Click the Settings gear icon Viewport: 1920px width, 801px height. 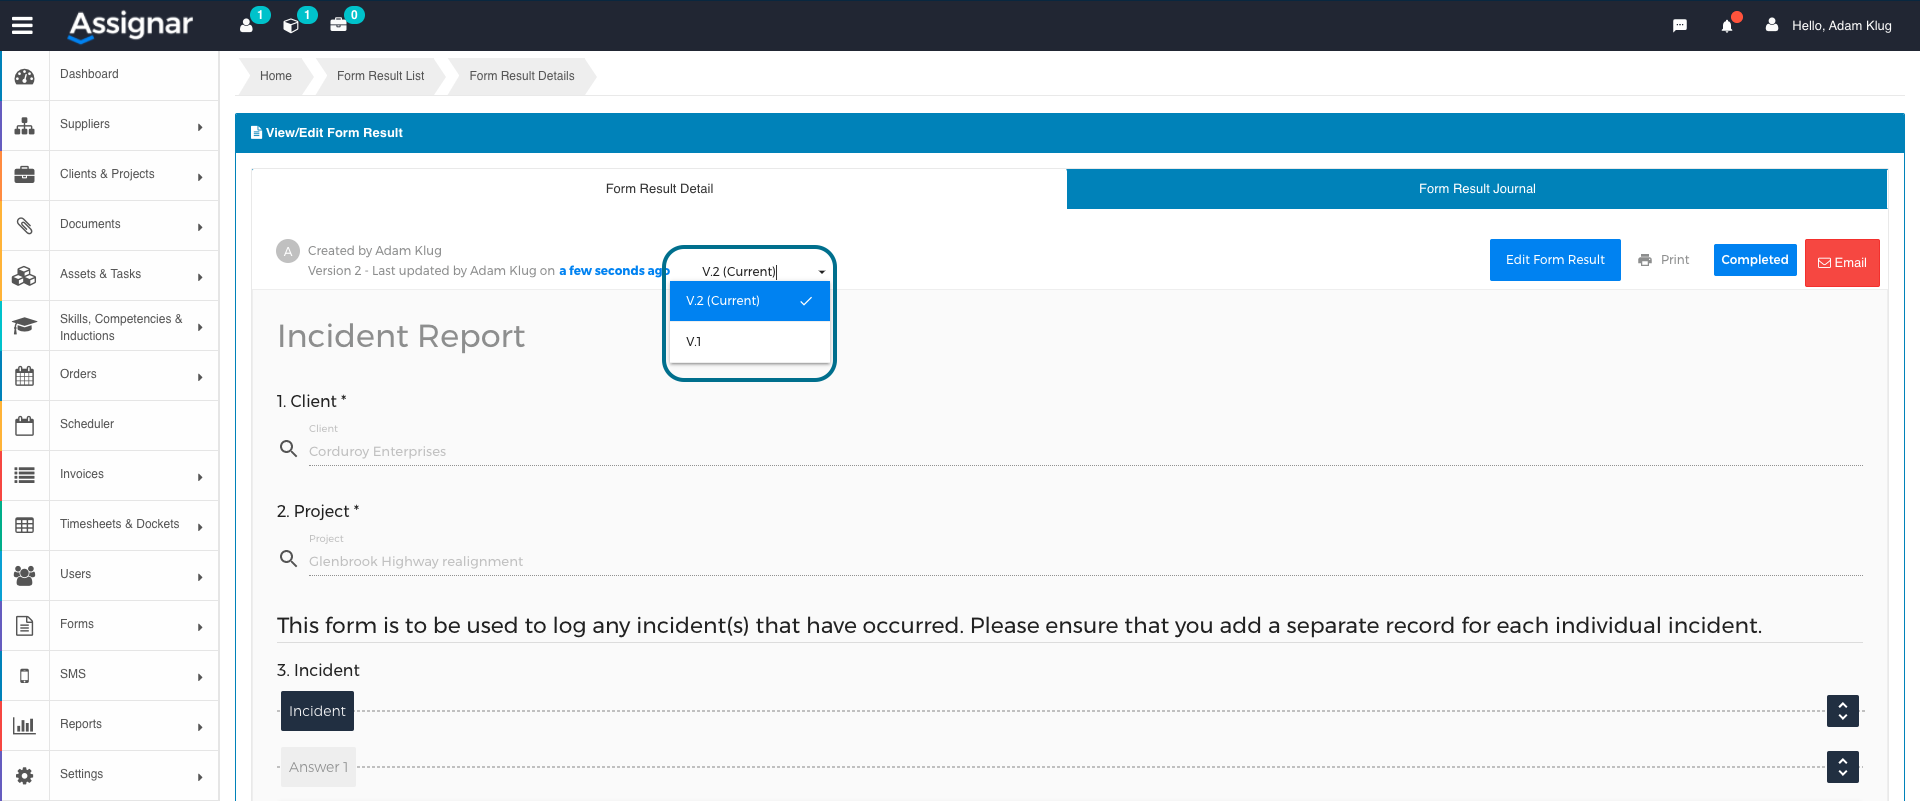25,776
